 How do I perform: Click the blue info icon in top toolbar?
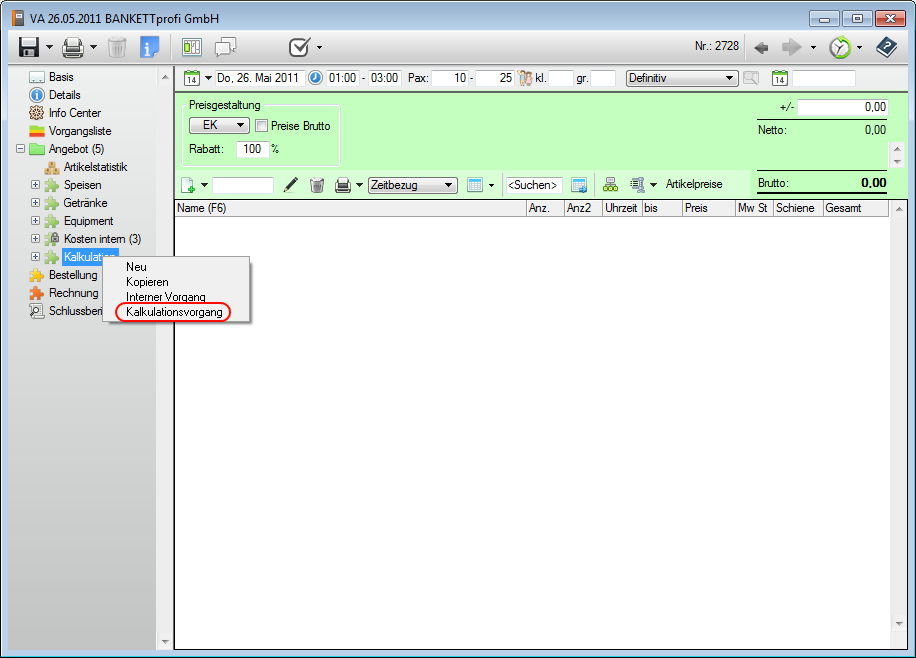point(150,47)
